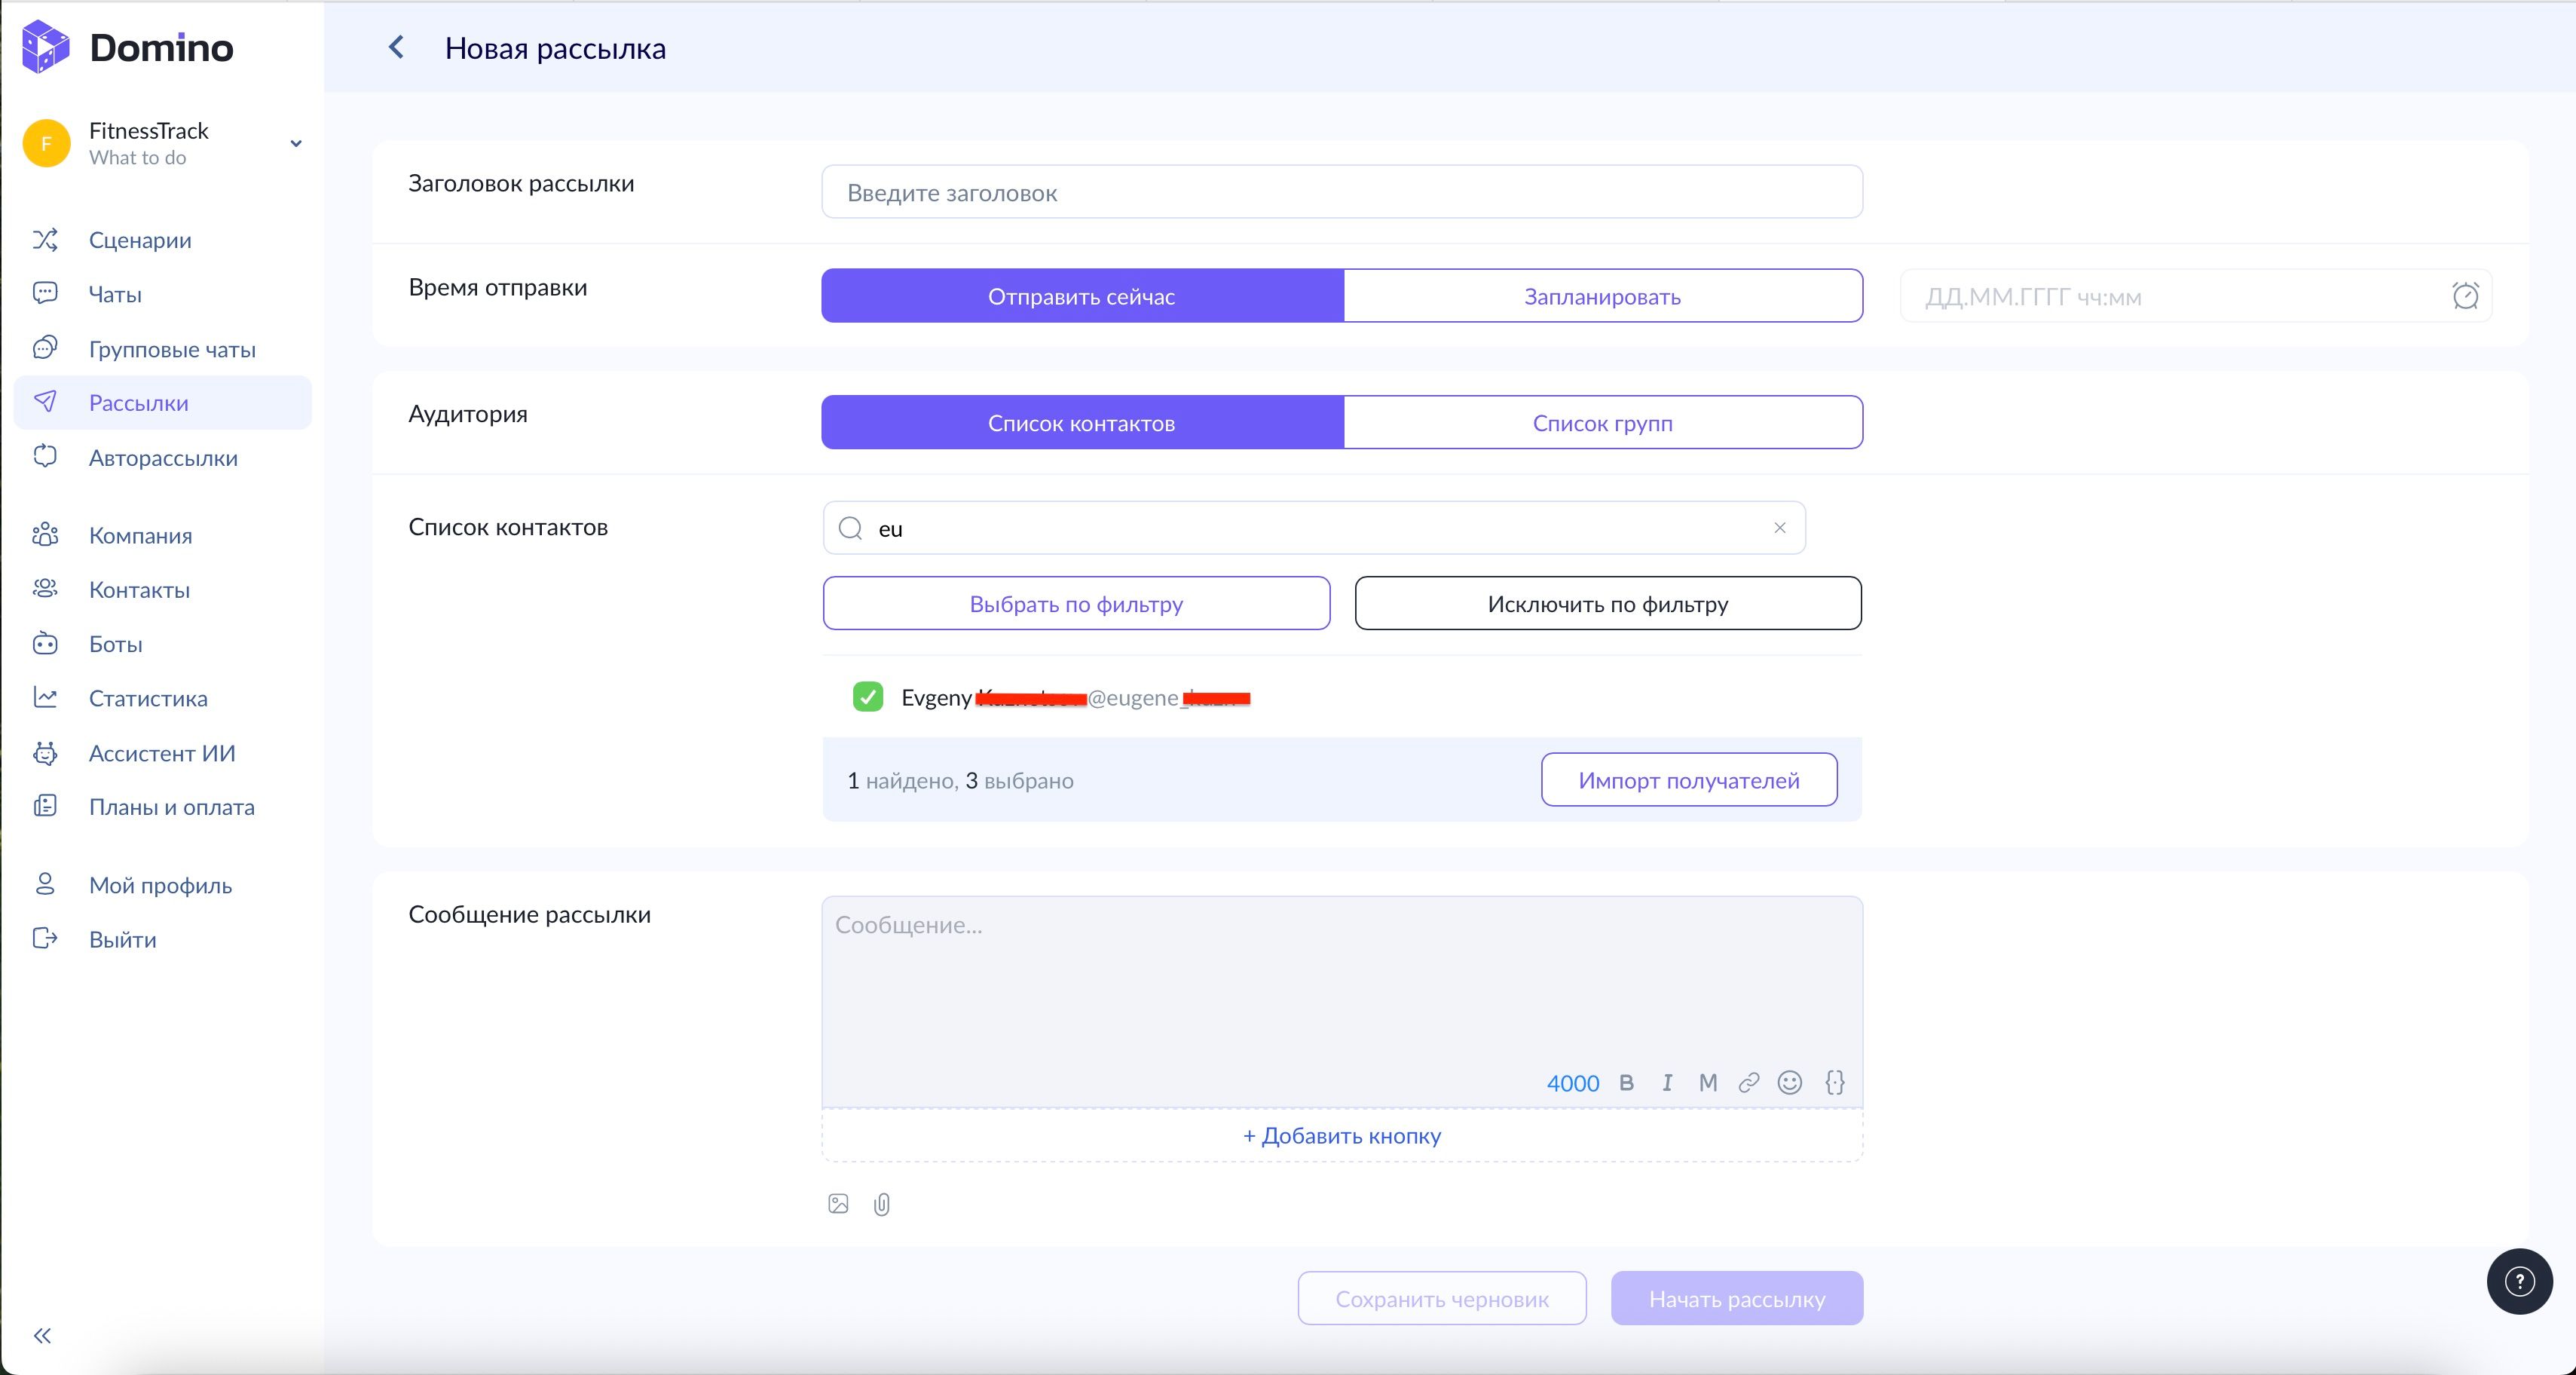Switch send time to Запланировать
Screen dimensions: 2576x1375
pyautogui.click(x=1602, y=296)
